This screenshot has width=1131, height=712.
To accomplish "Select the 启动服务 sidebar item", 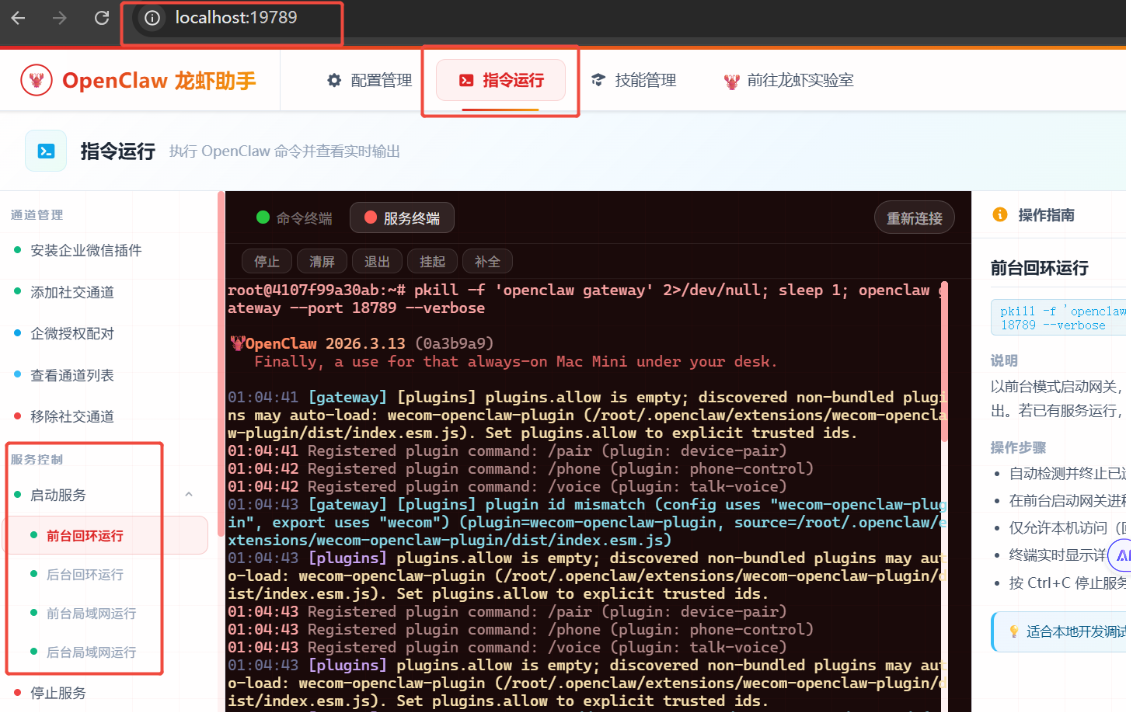I will tap(58, 495).
